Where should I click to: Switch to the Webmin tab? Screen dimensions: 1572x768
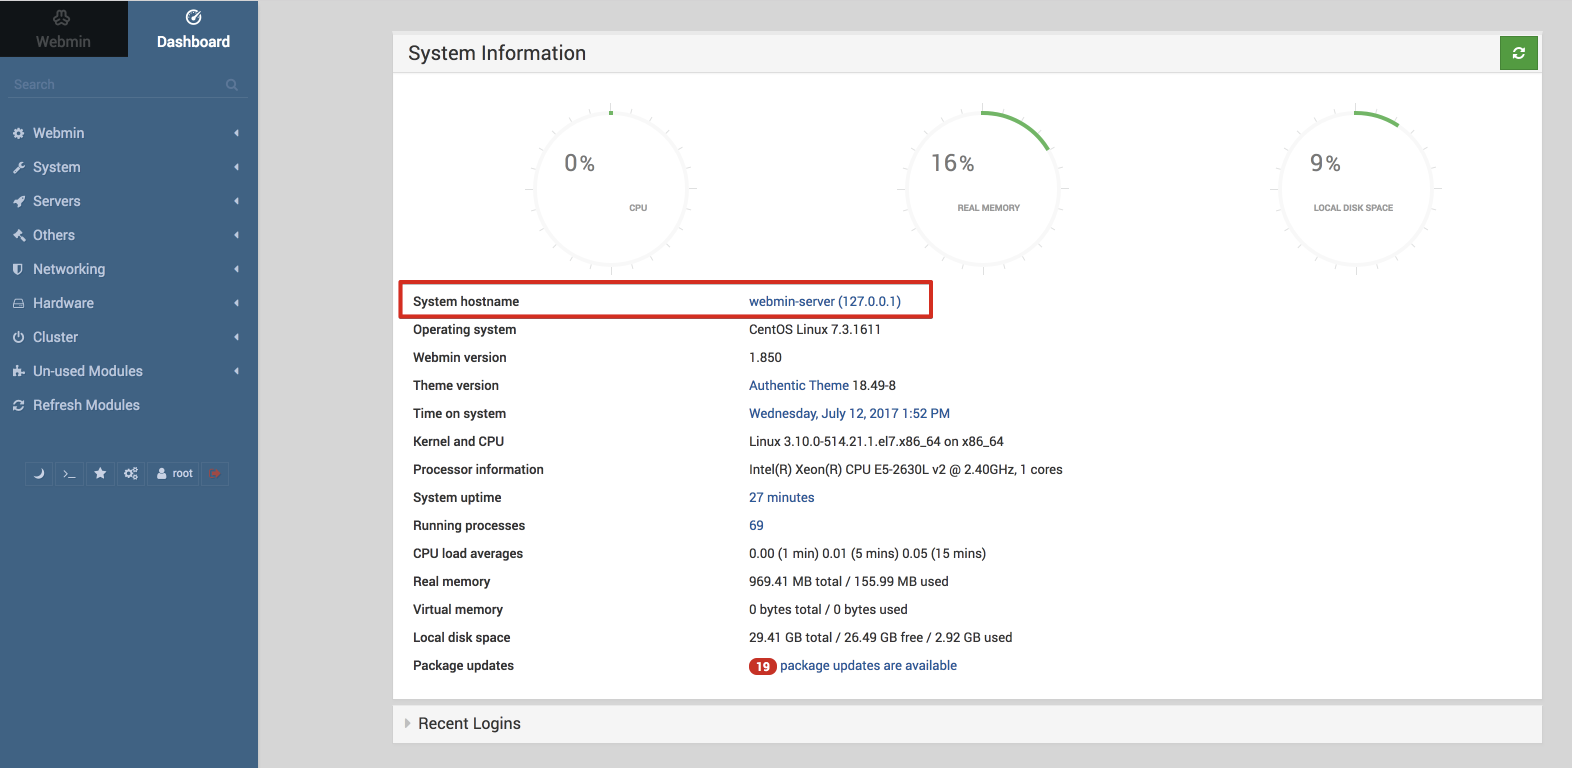(x=63, y=29)
